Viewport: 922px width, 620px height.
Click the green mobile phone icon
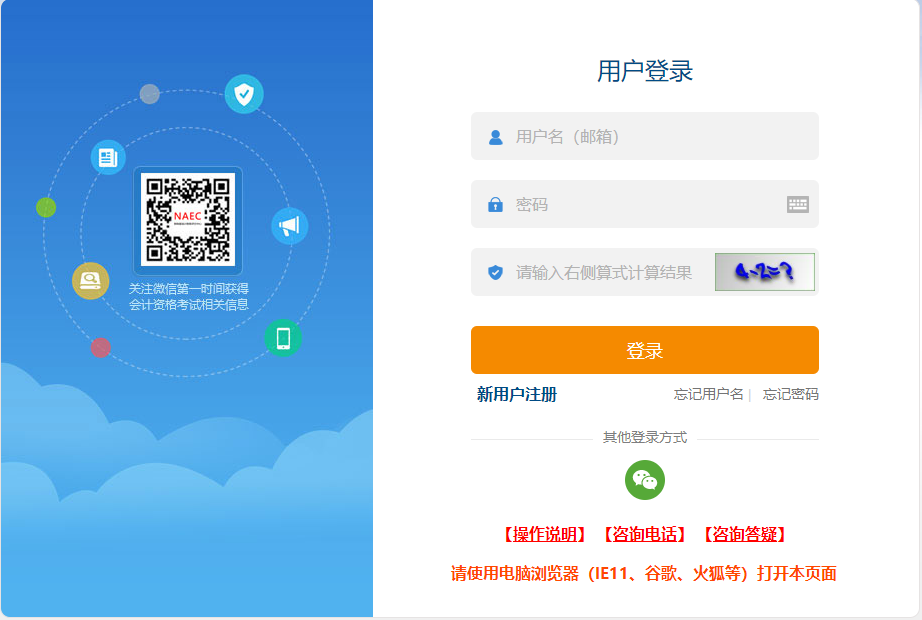pyautogui.click(x=283, y=338)
